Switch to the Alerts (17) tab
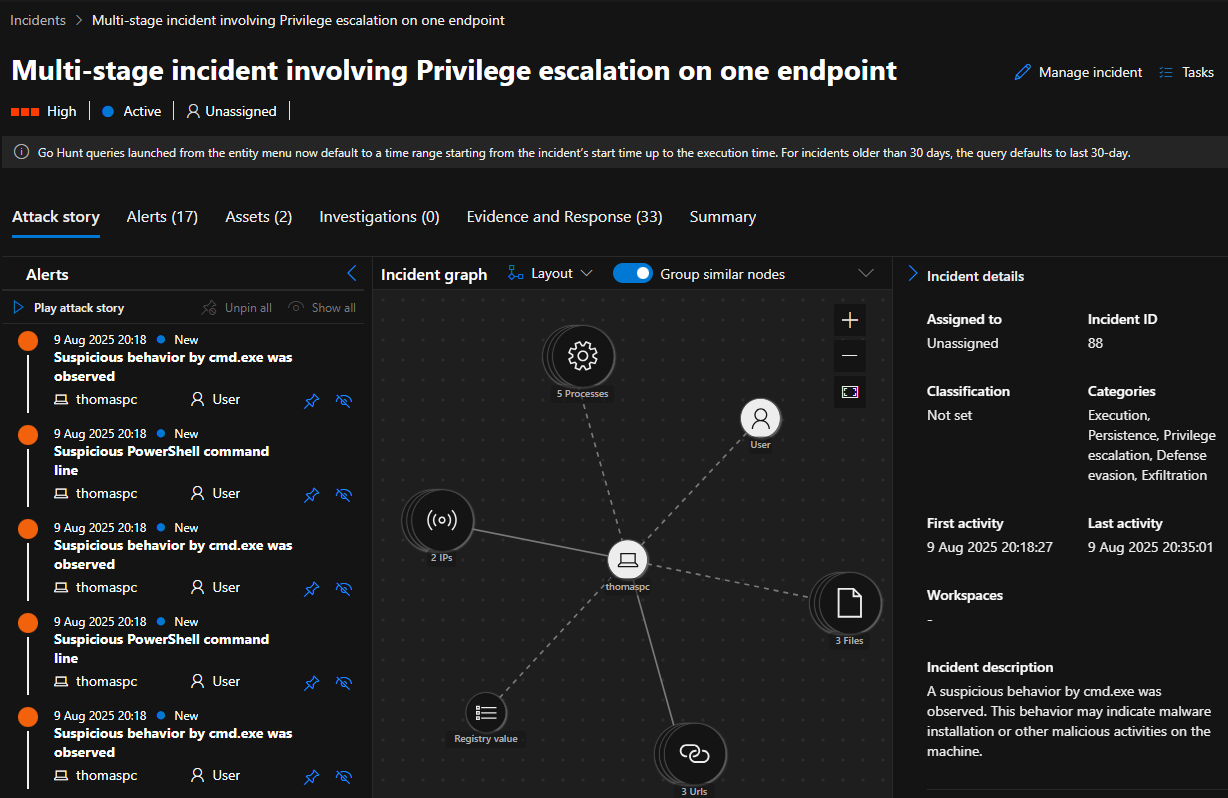 (162, 217)
